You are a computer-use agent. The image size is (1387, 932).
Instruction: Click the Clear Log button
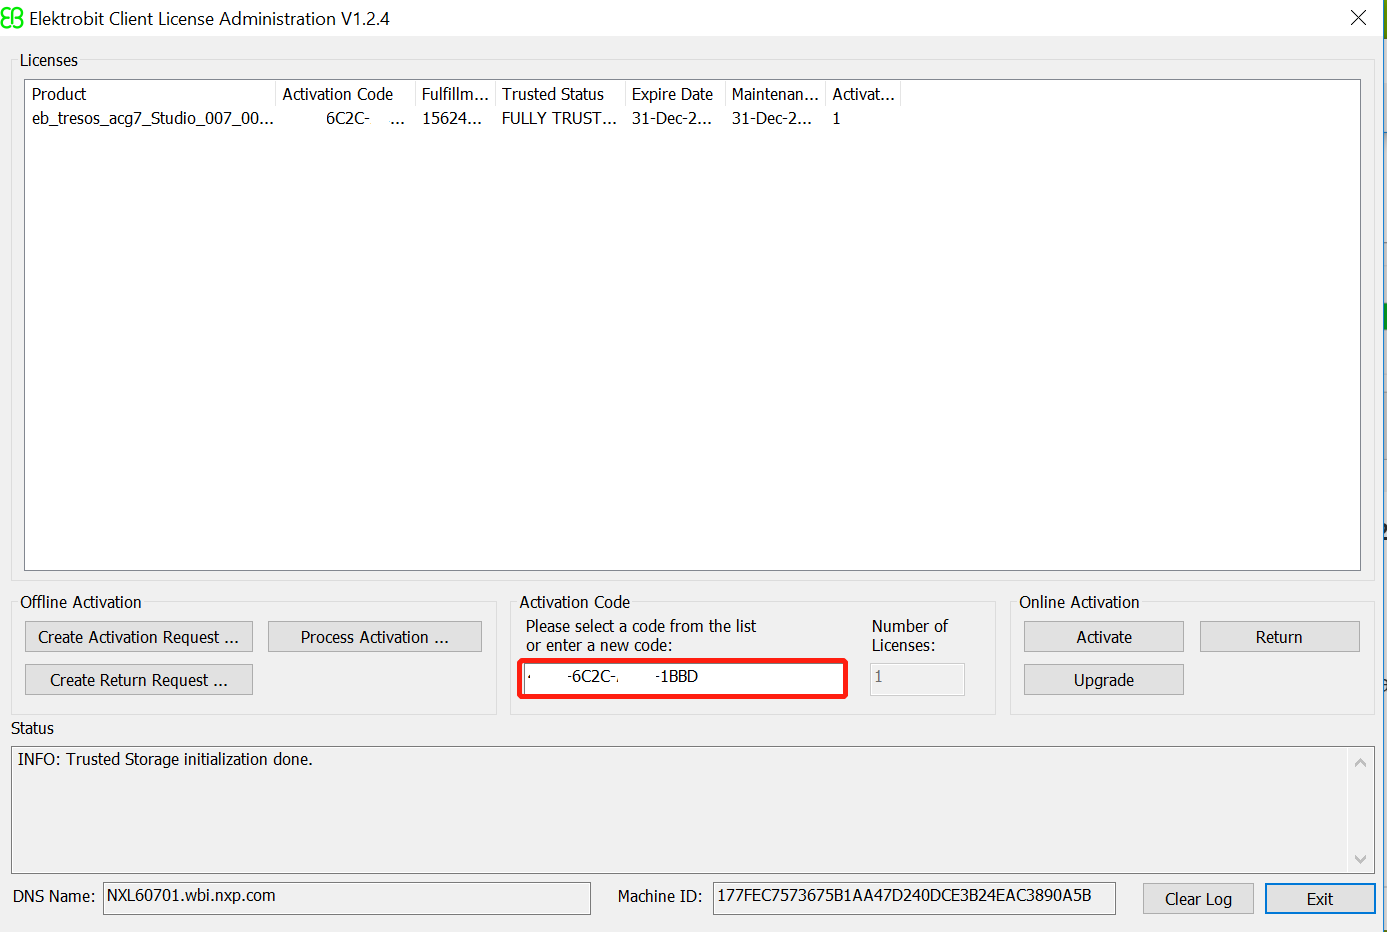(1198, 899)
